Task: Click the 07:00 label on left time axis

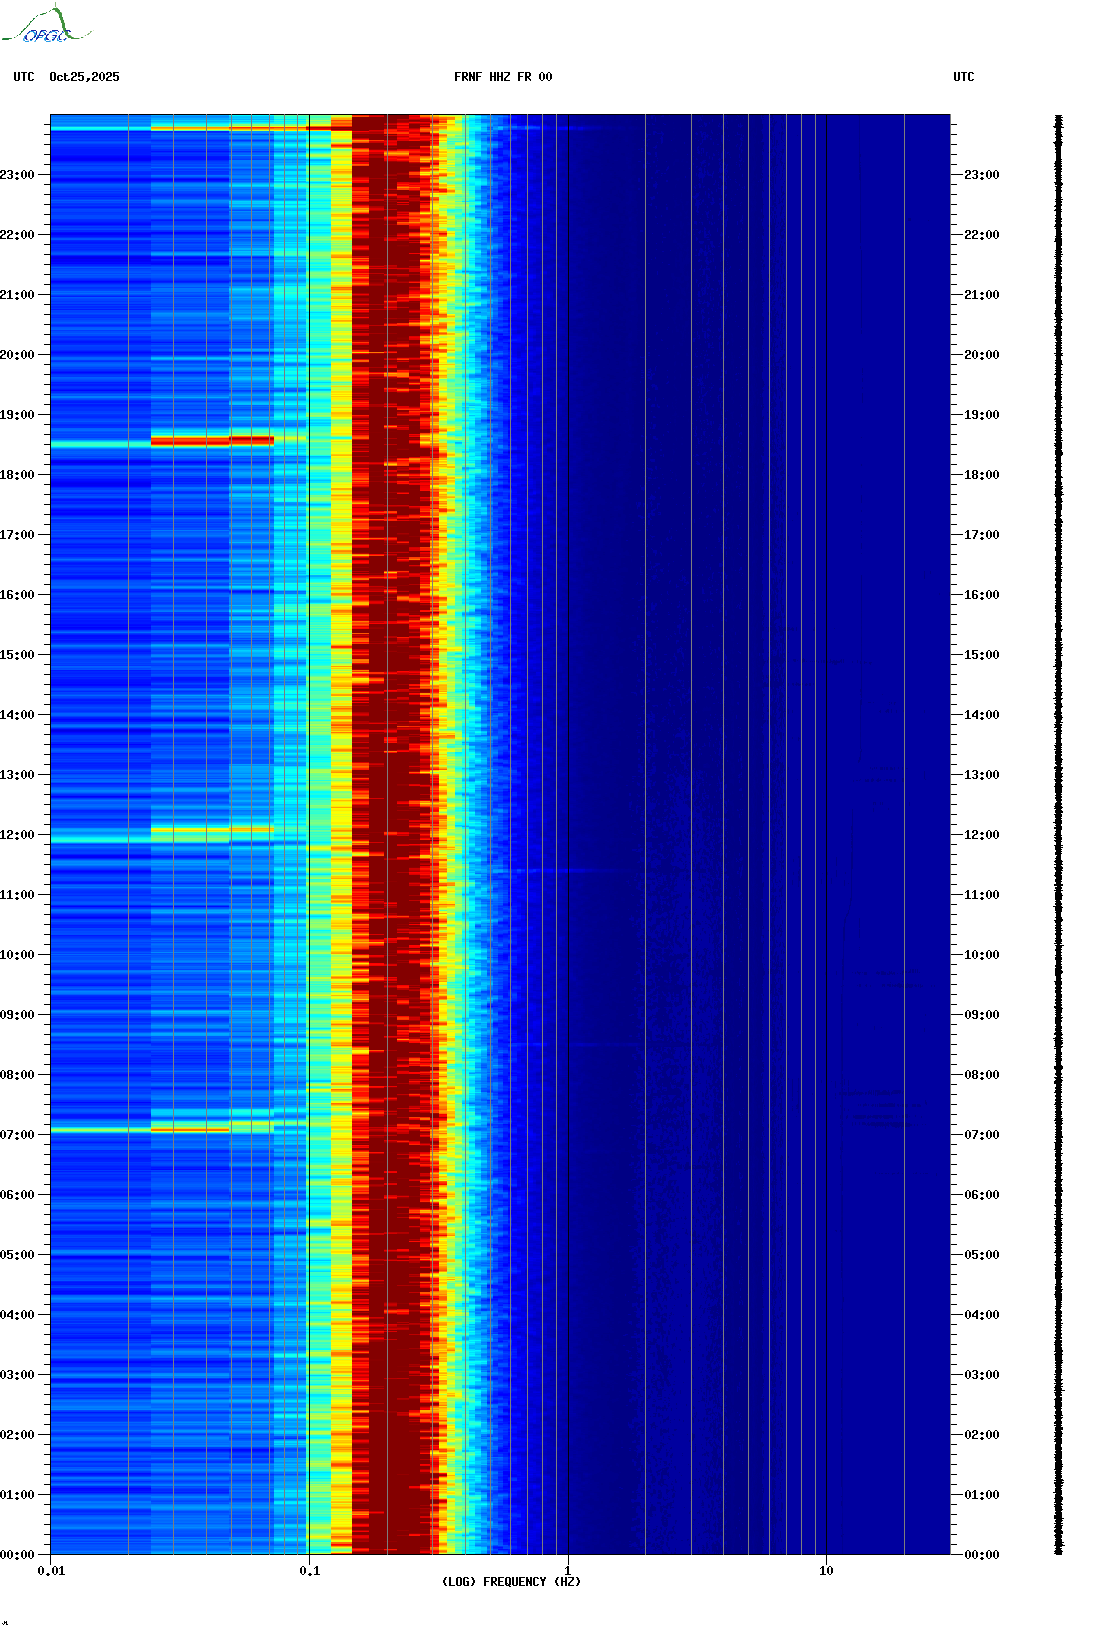Action: click(x=17, y=1135)
